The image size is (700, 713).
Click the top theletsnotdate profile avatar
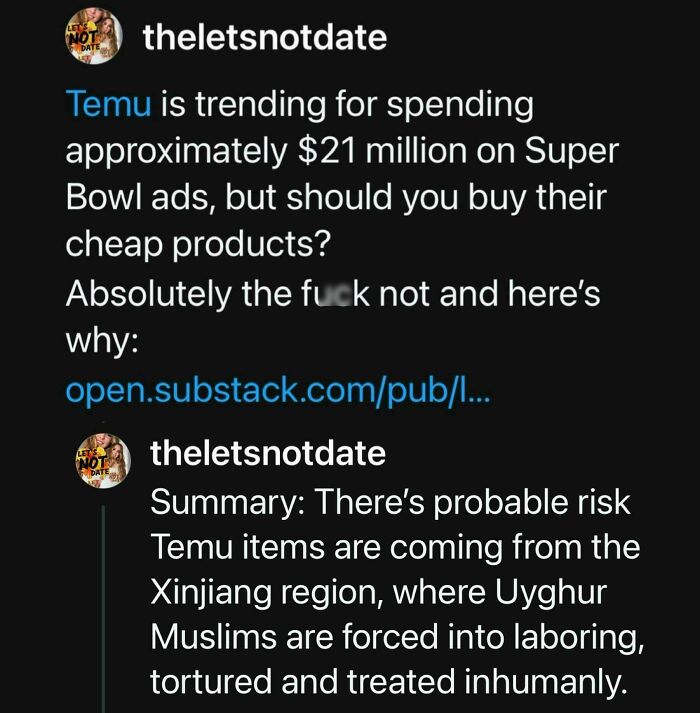(x=92, y=40)
